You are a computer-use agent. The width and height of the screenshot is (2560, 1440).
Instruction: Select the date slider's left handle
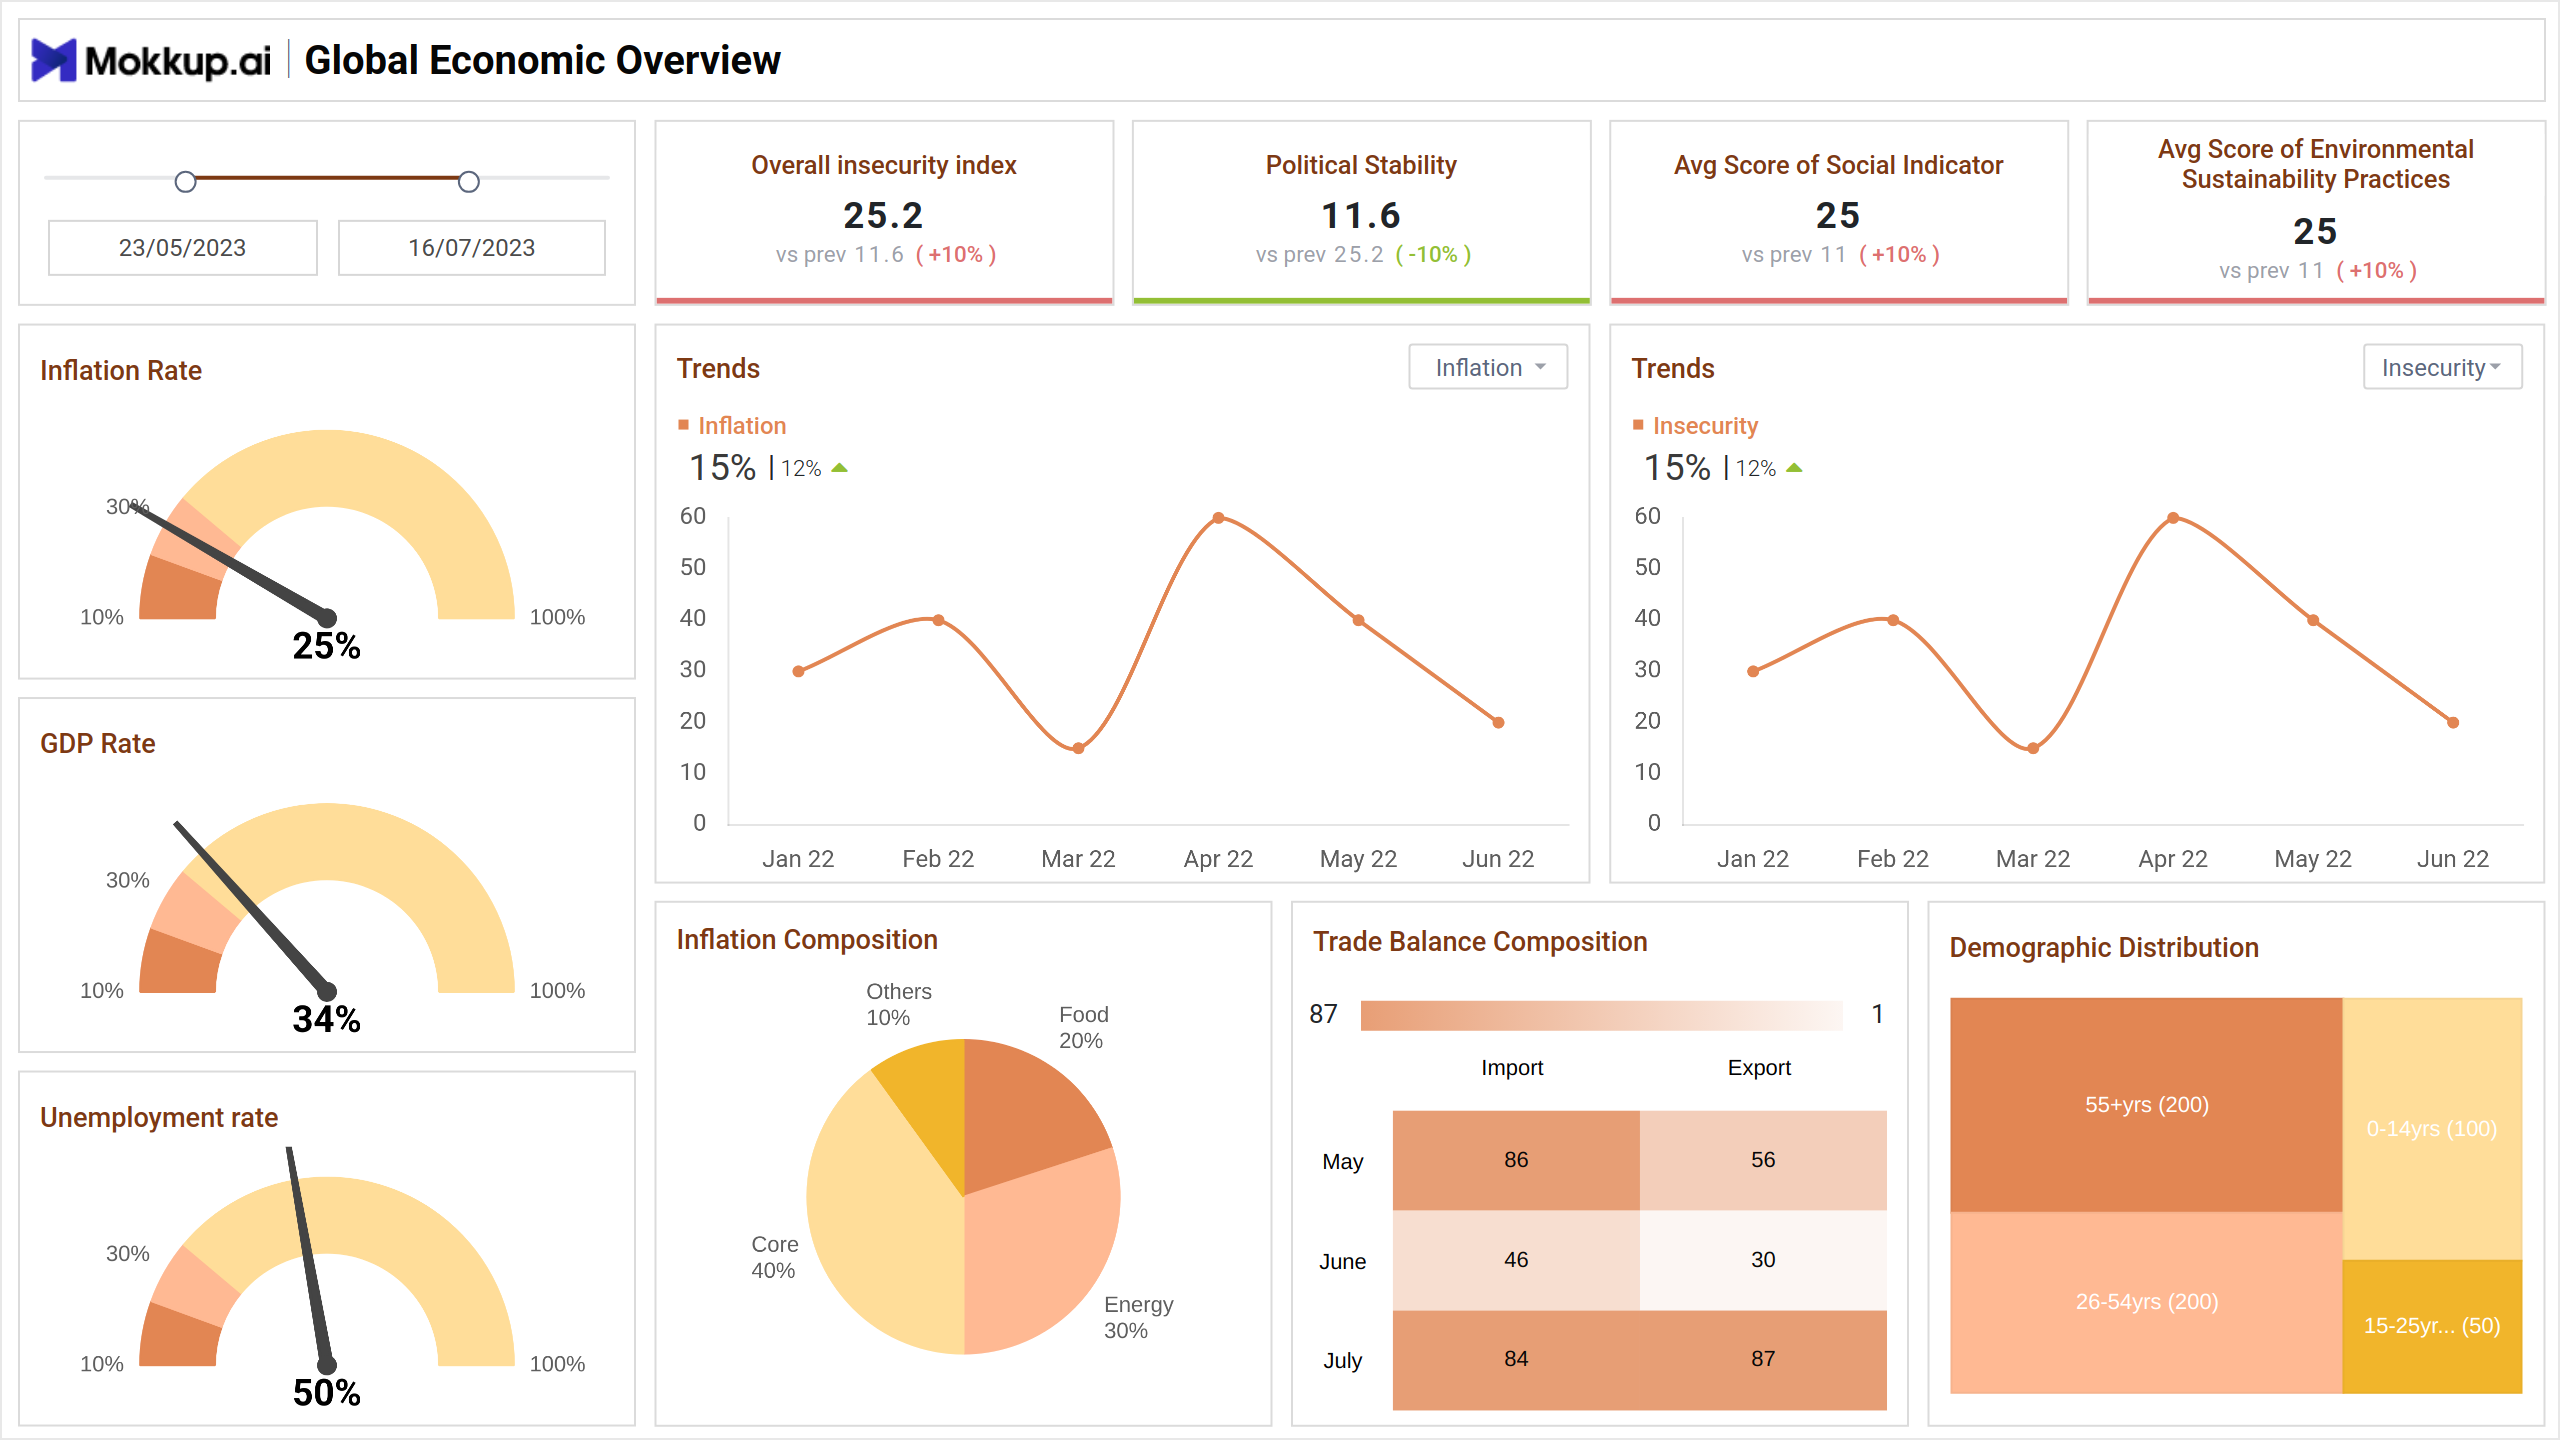tap(185, 182)
